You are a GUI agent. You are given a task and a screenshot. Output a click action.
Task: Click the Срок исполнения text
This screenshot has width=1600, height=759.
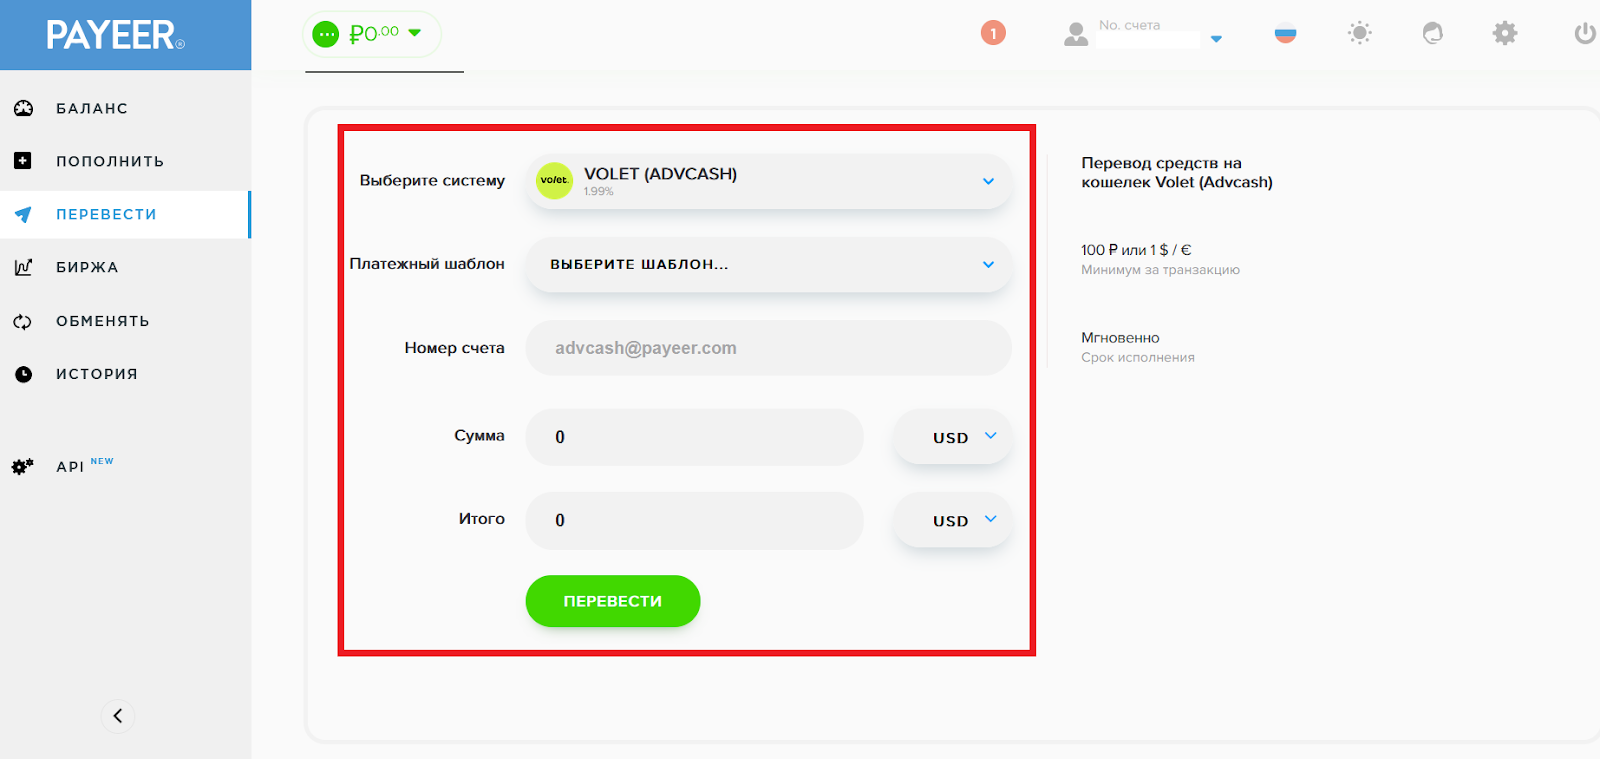pyautogui.click(x=1138, y=358)
